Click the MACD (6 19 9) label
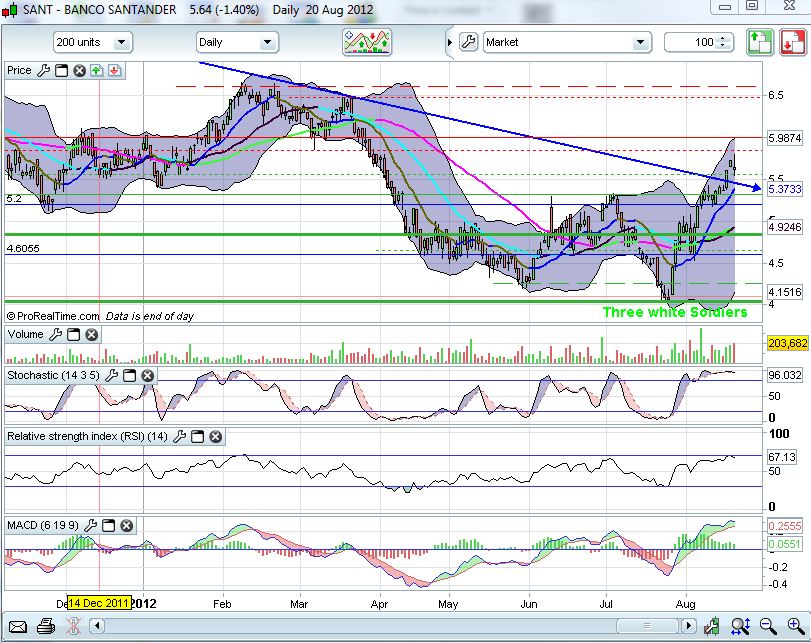Screen dimensions: 811x643 43,526
